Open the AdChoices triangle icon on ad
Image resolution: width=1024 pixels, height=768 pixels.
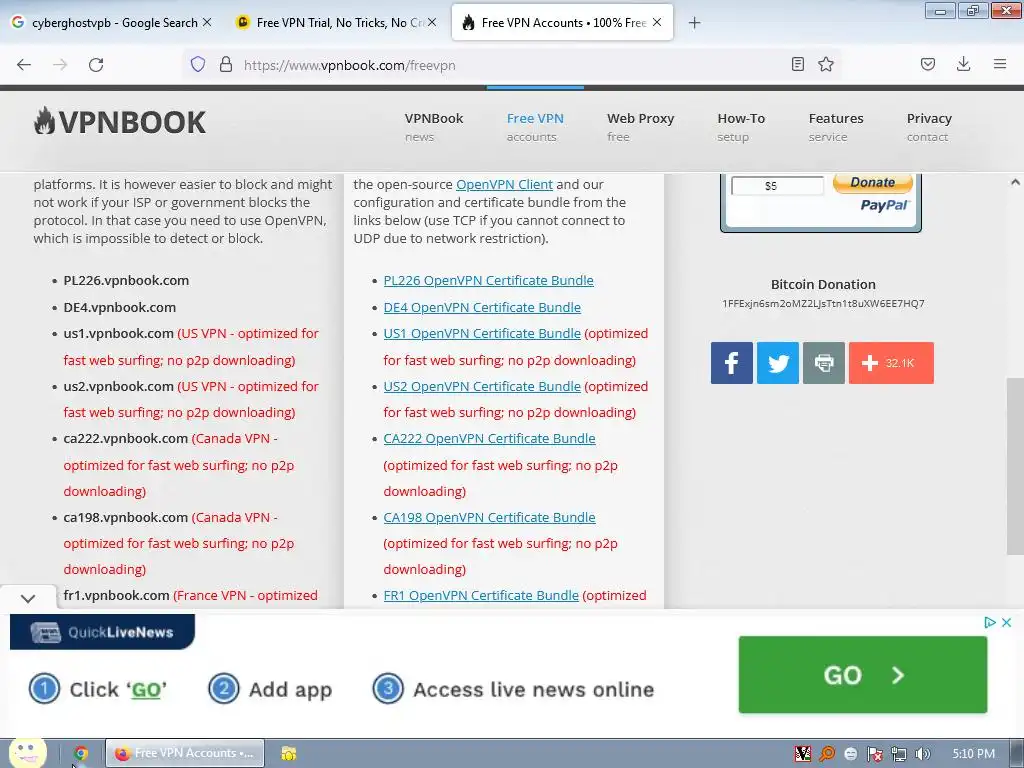click(989, 622)
